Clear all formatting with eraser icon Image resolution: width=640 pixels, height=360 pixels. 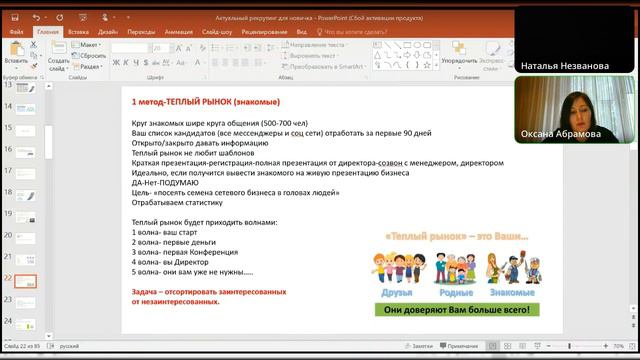203,48
